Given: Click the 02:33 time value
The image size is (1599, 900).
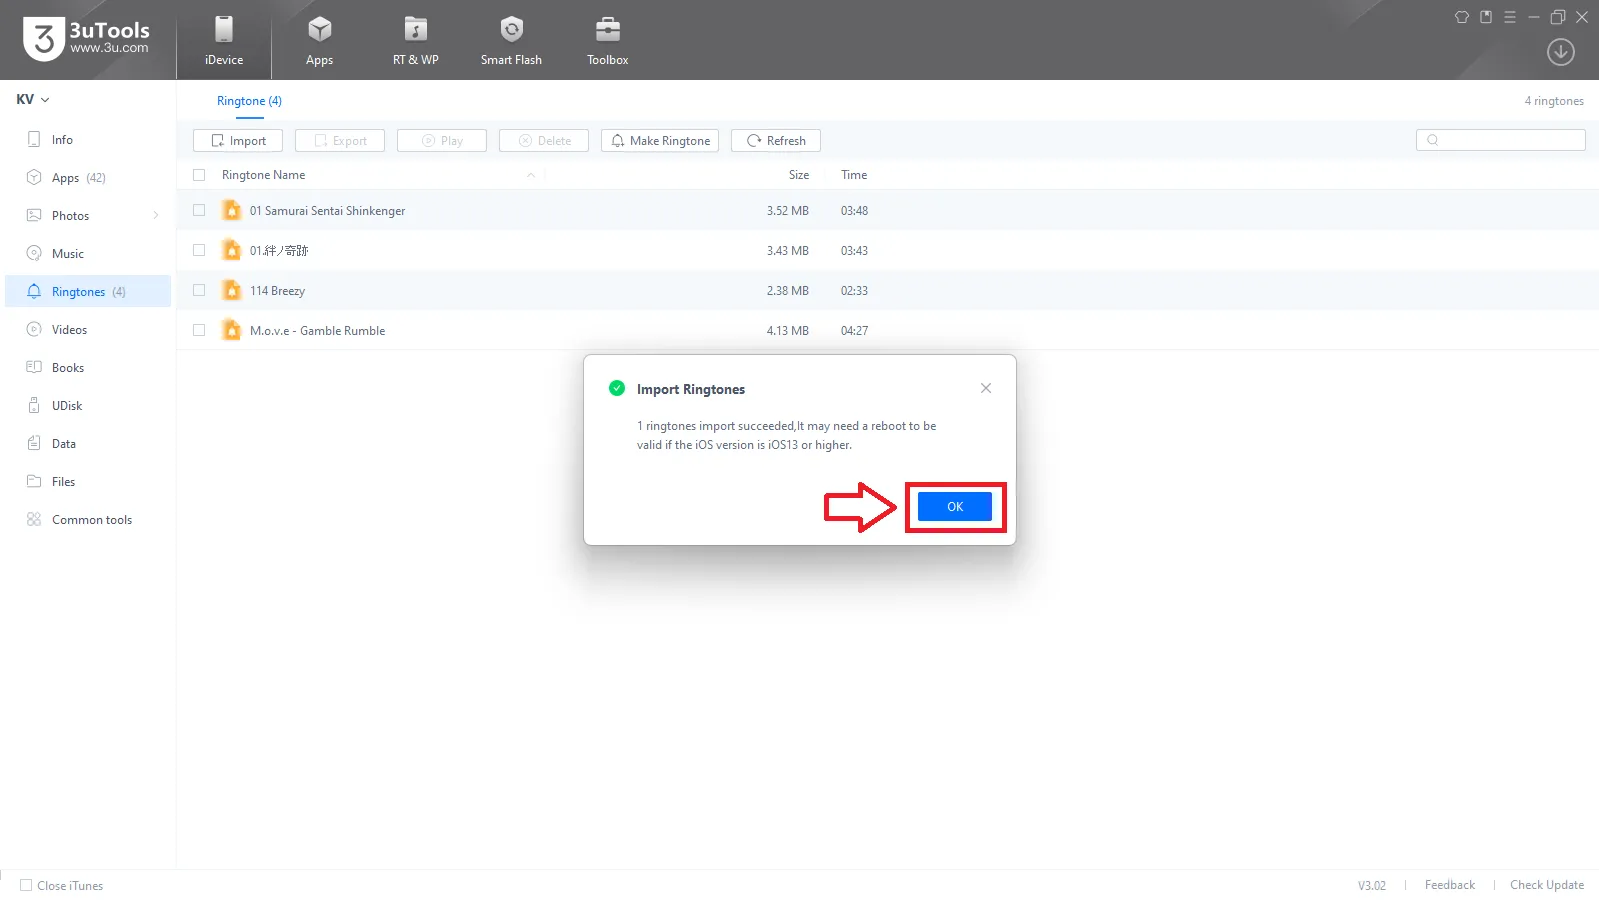Looking at the screenshot, I should click(854, 291).
